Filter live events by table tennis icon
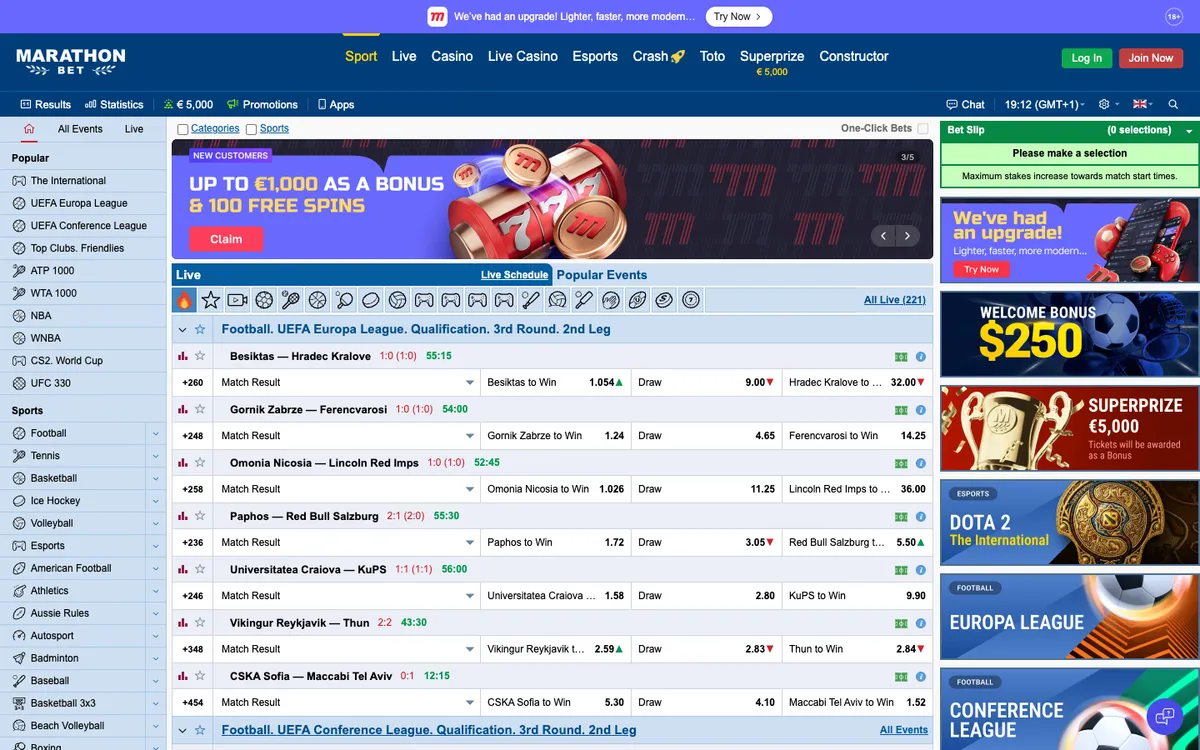Viewport: 1200px width, 750px height. [344, 300]
